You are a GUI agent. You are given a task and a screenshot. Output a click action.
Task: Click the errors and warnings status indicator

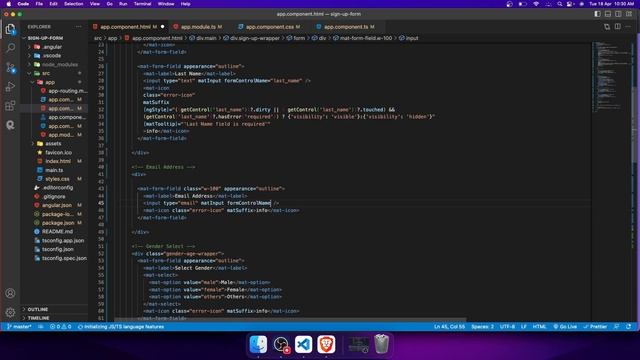[60, 327]
